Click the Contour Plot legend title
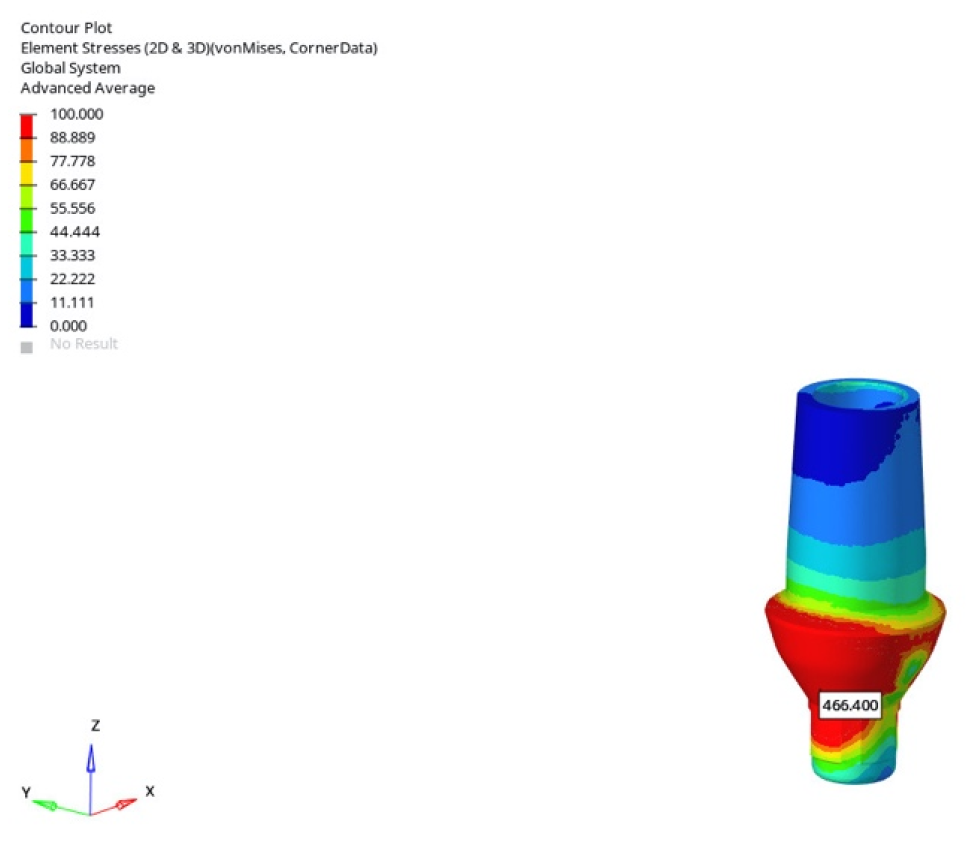This screenshot has width=971, height=848. point(66,28)
